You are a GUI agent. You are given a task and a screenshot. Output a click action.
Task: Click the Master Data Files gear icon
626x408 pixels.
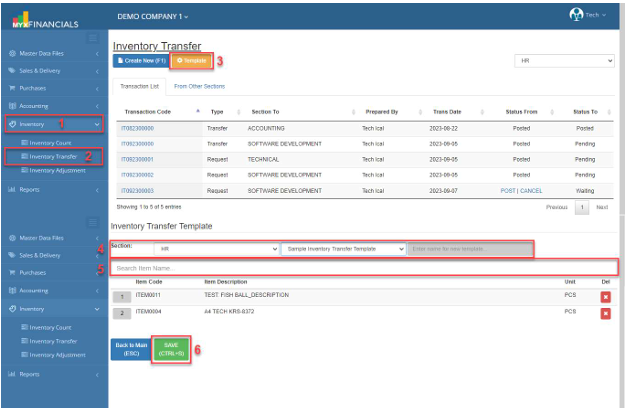12,53
